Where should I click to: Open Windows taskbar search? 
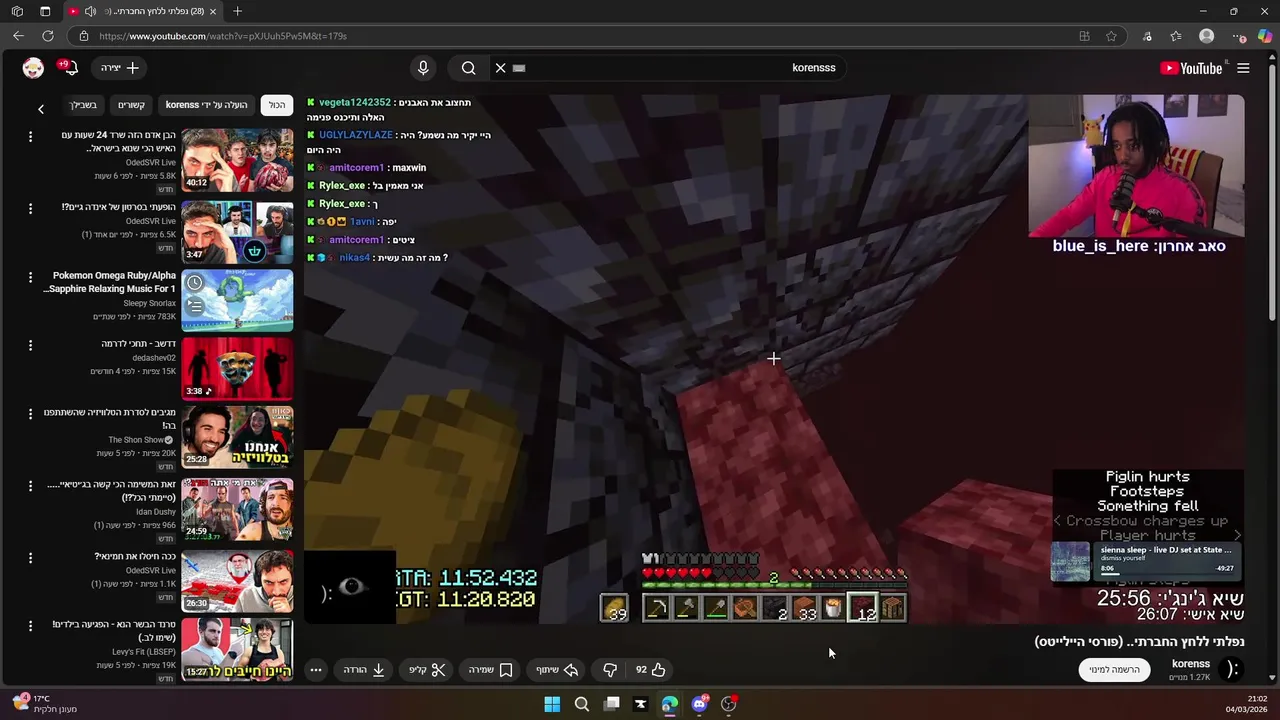(581, 704)
